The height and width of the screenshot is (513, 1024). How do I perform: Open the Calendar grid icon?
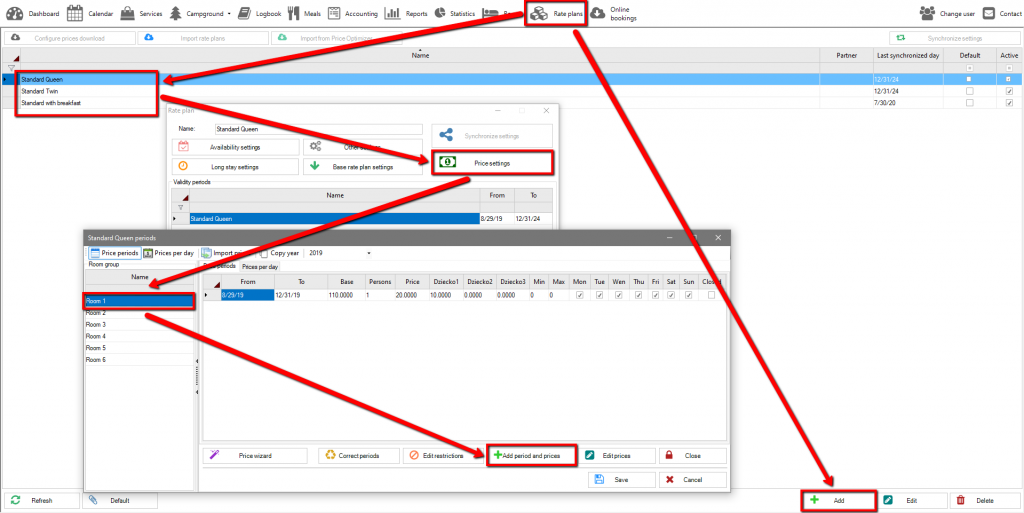pyautogui.click(x=74, y=13)
